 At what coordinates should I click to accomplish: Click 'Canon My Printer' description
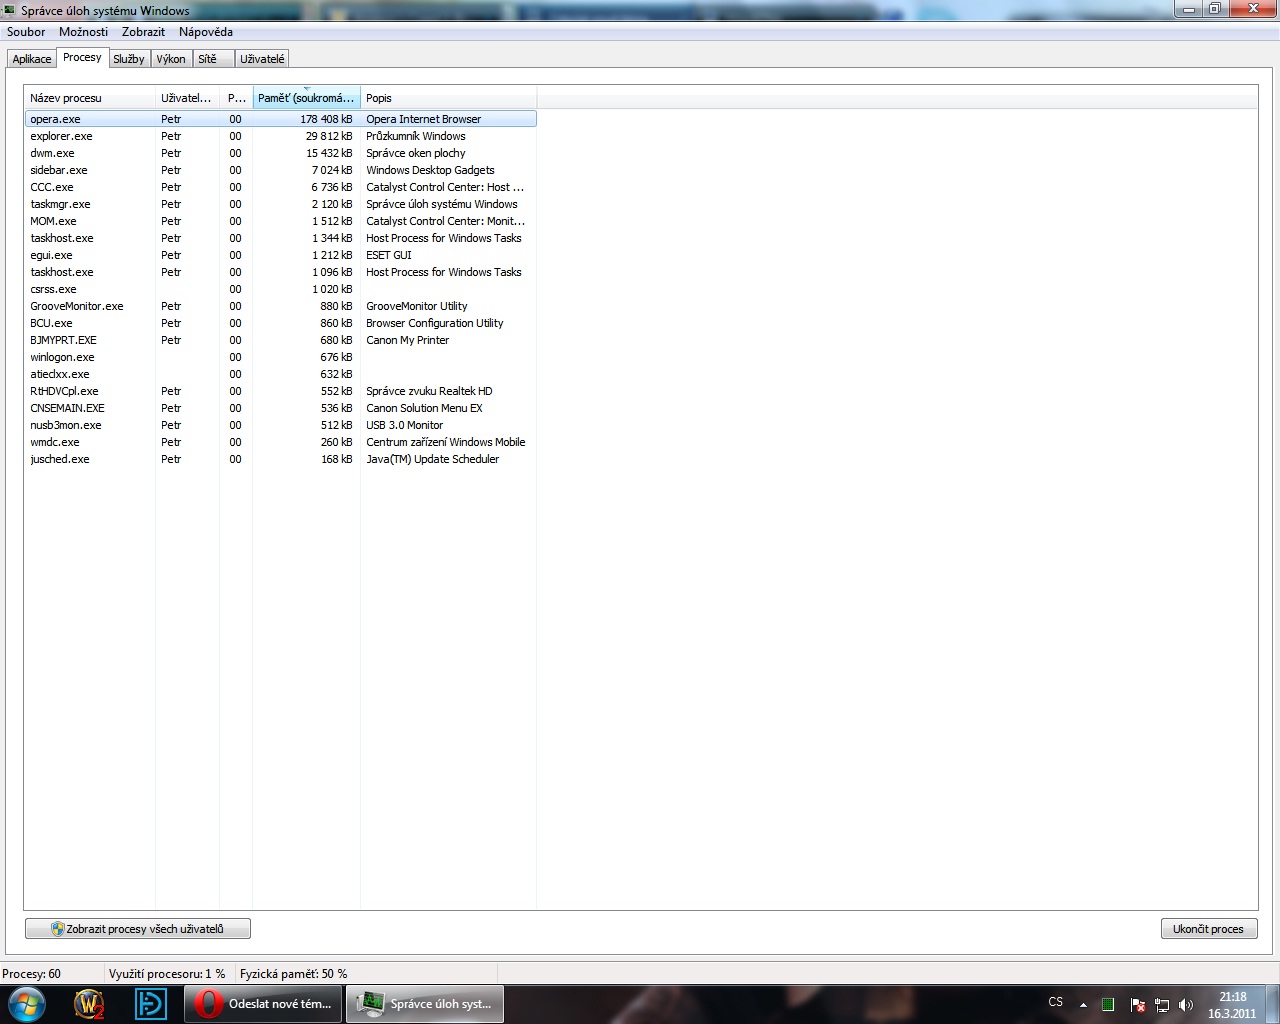point(407,340)
